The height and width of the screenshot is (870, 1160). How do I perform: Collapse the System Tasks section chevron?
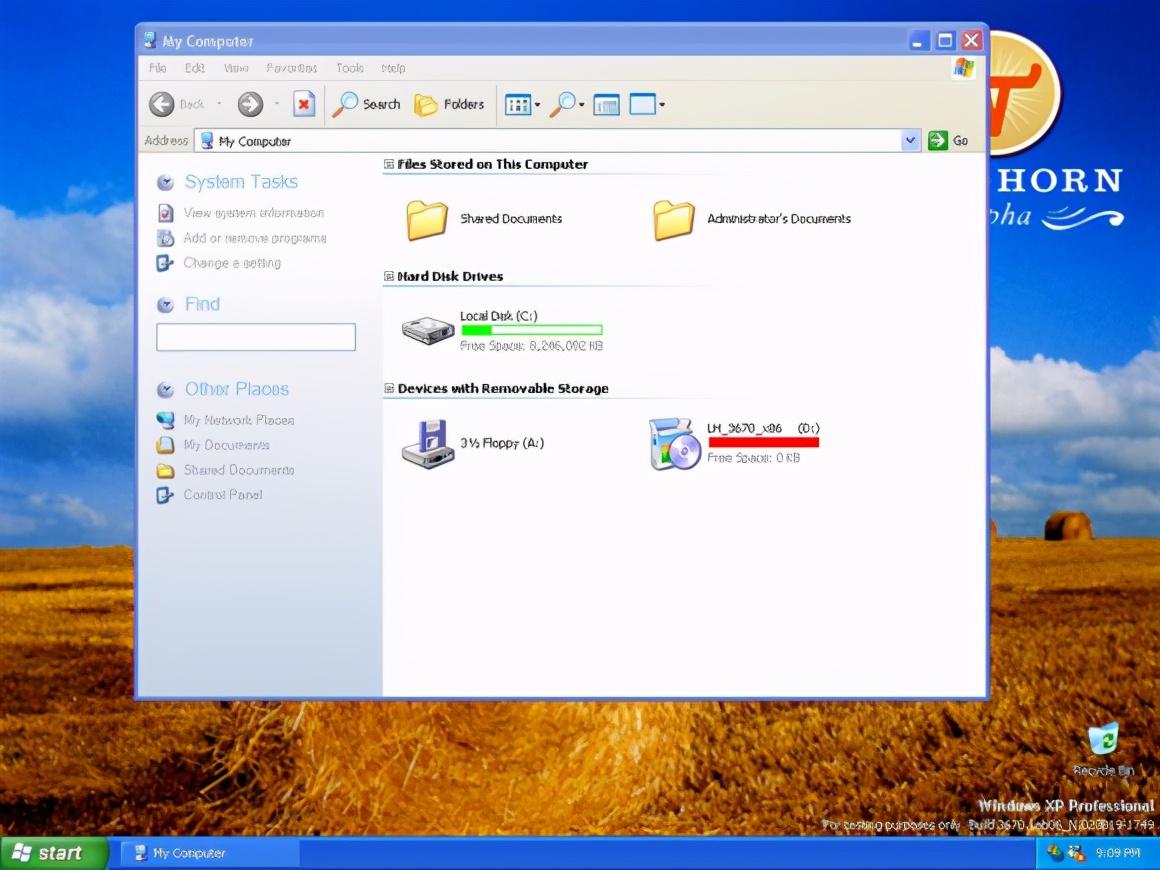click(166, 182)
